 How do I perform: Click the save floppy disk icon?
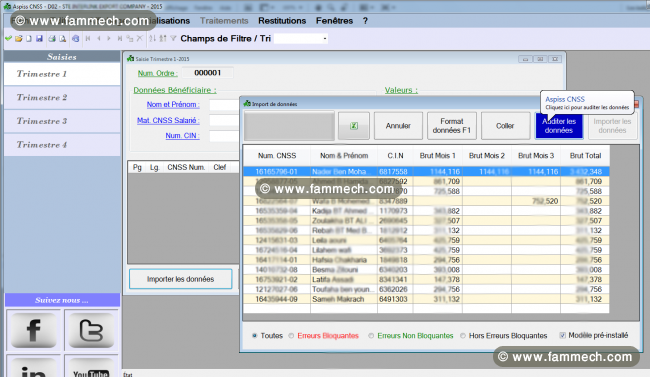point(39,39)
